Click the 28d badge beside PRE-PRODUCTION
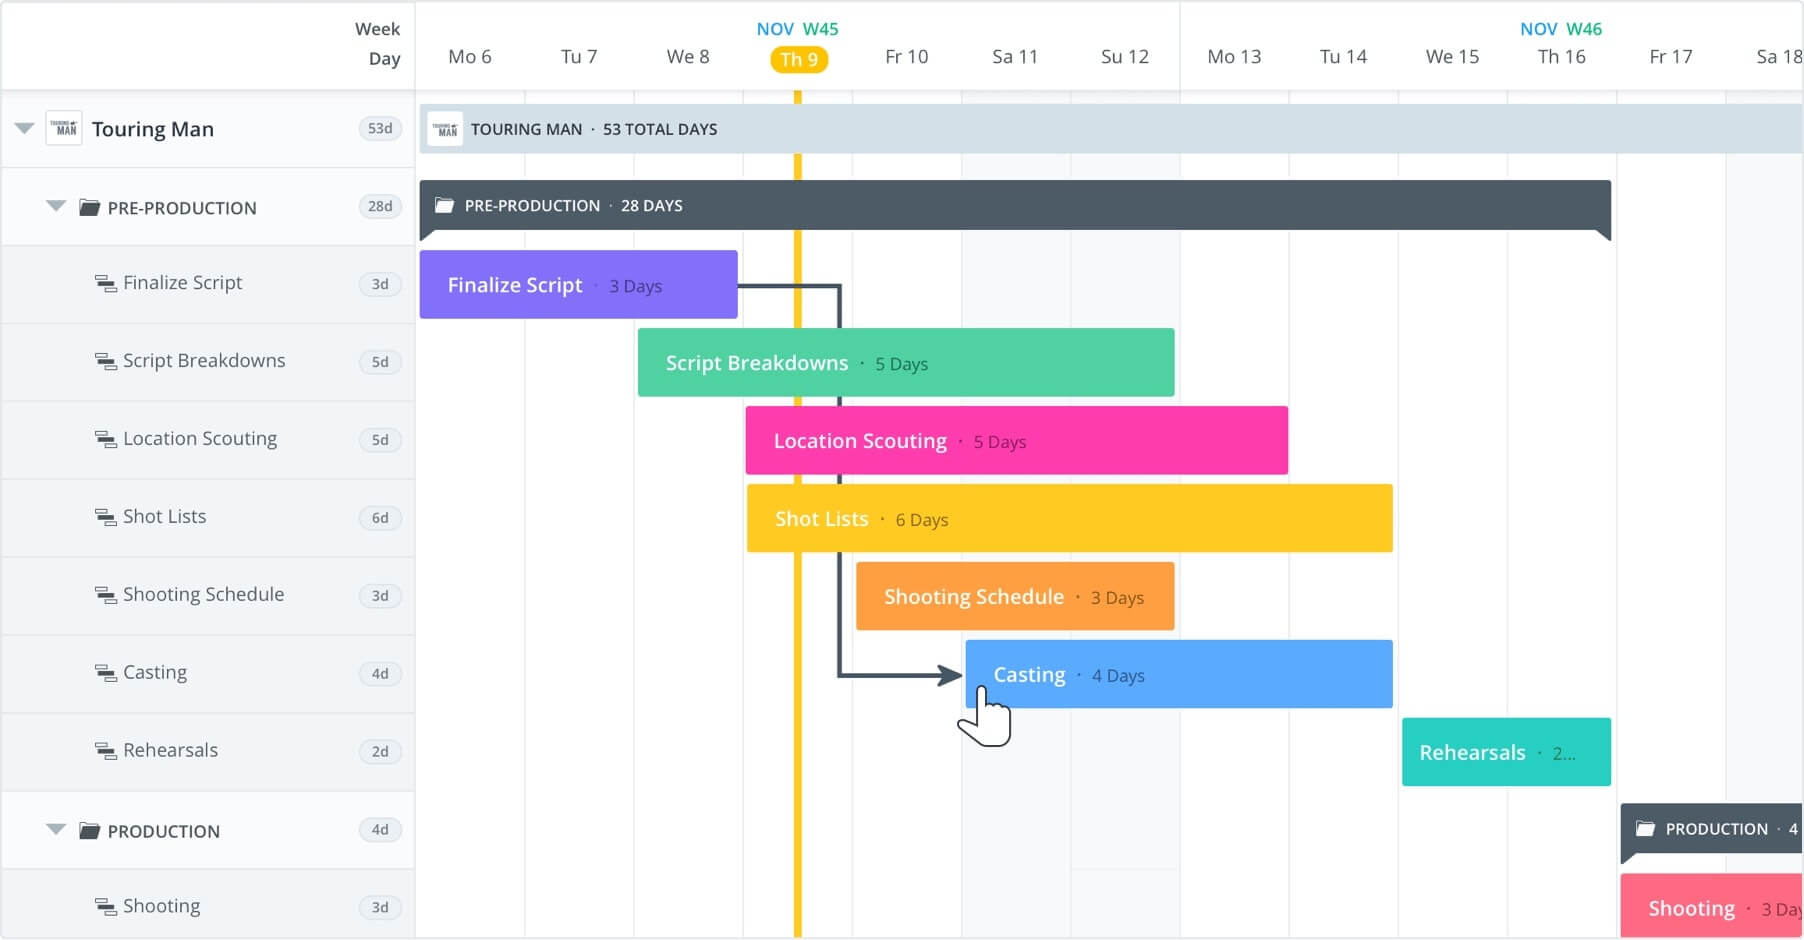The height and width of the screenshot is (940, 1804). pos(379,207)
